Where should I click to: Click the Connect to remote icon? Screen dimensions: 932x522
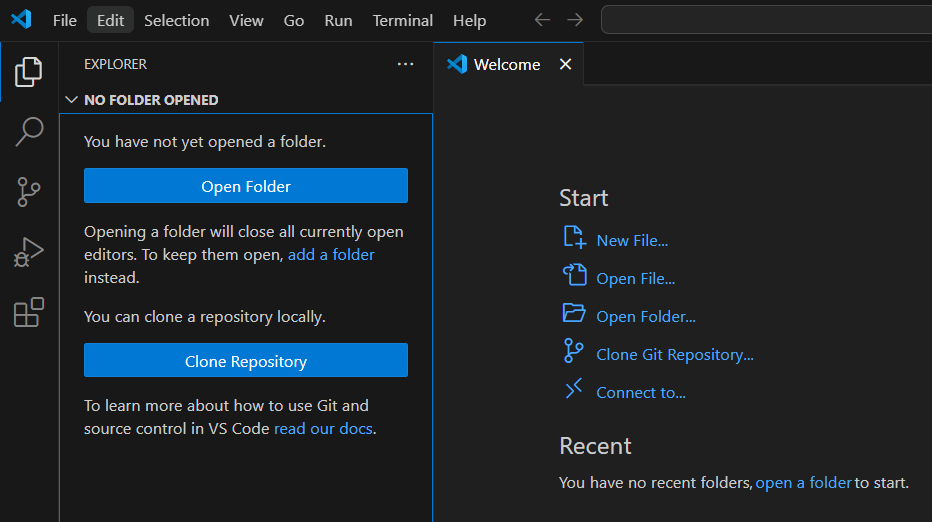[574, 389]
